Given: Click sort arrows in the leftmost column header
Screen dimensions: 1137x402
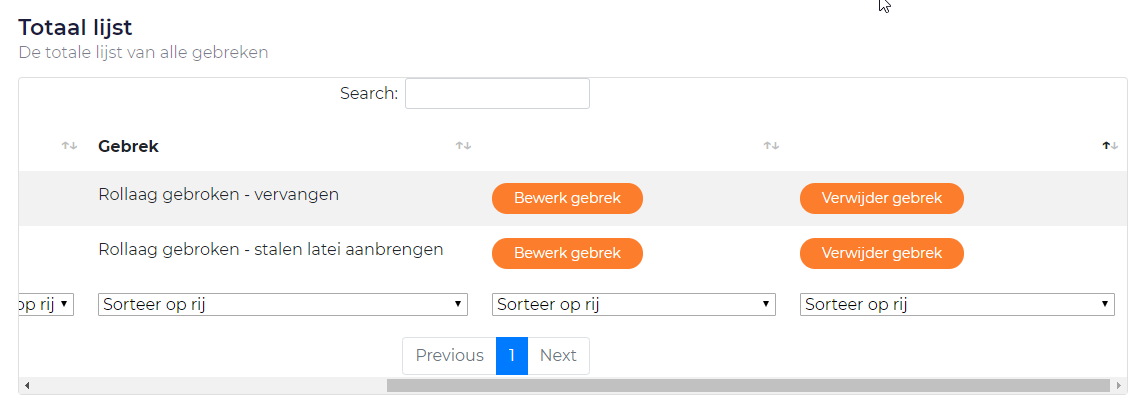Looking at the screenshot, I should [69, 146].
